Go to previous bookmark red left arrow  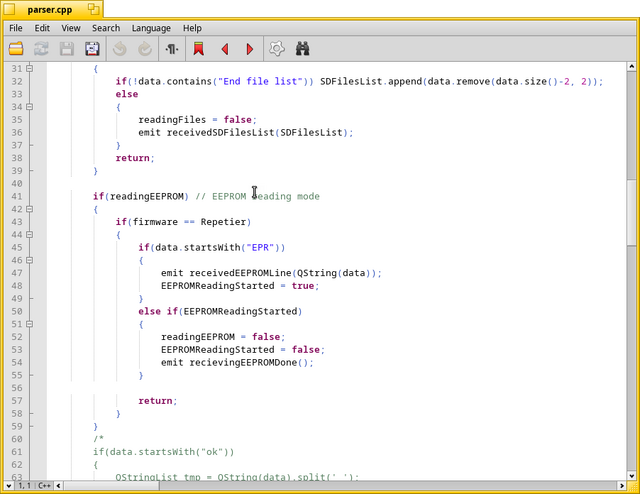click(x=224, y=49)
